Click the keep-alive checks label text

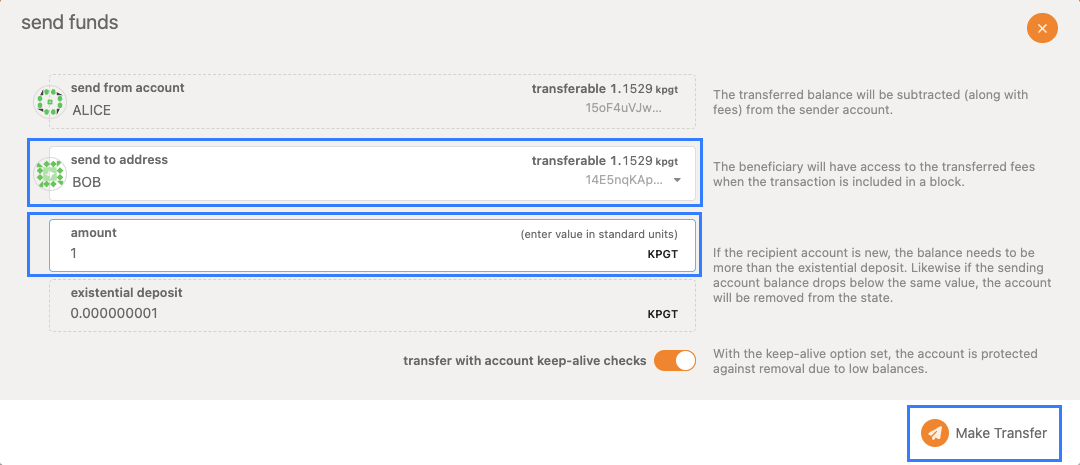(525, 360)
